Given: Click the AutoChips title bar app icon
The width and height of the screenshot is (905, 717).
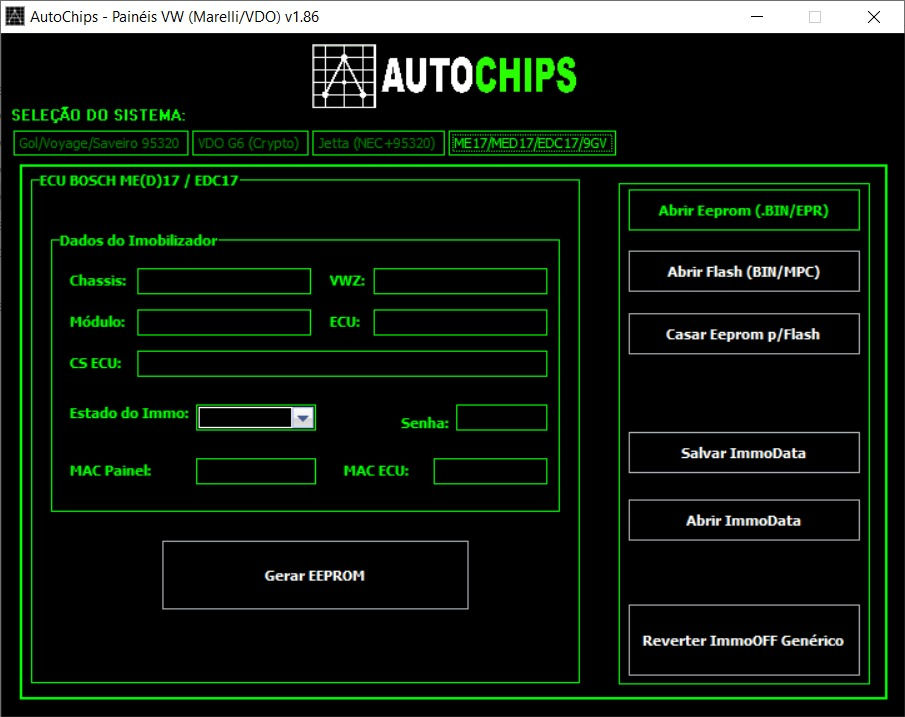Looking at the screenshot, I should pos(15,16).
